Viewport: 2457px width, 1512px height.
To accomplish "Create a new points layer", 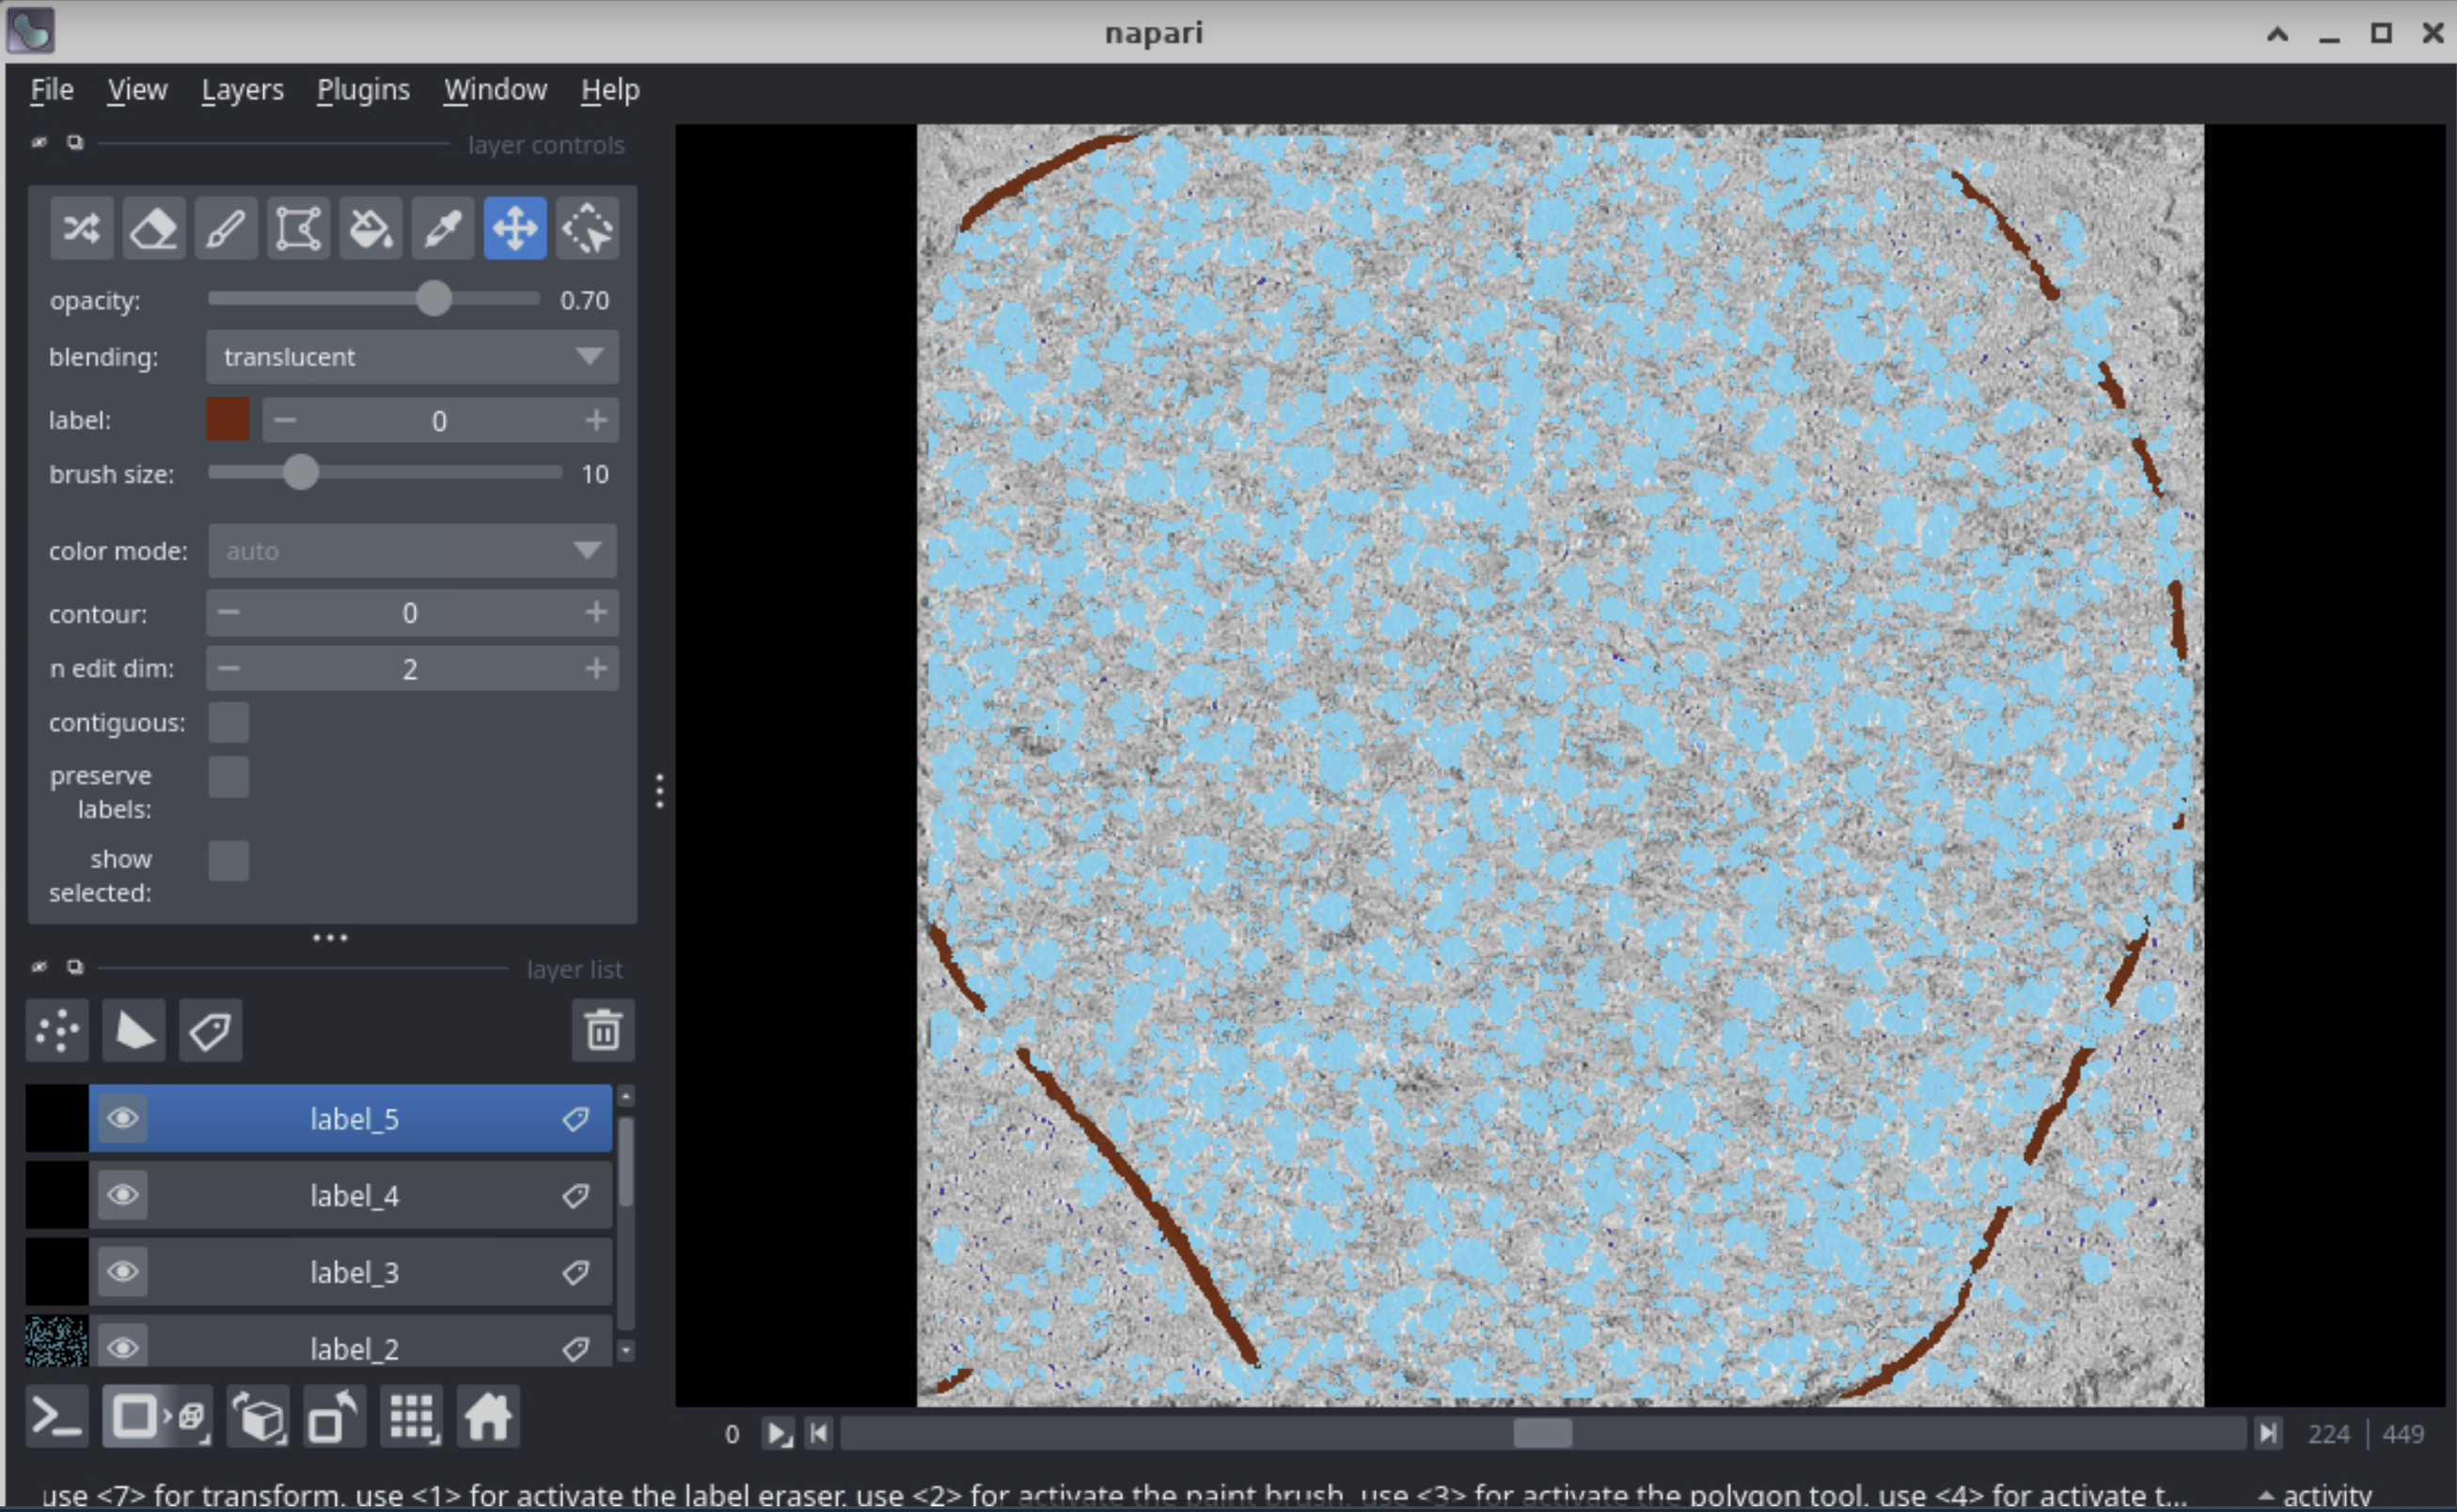I will (58, 1030).
